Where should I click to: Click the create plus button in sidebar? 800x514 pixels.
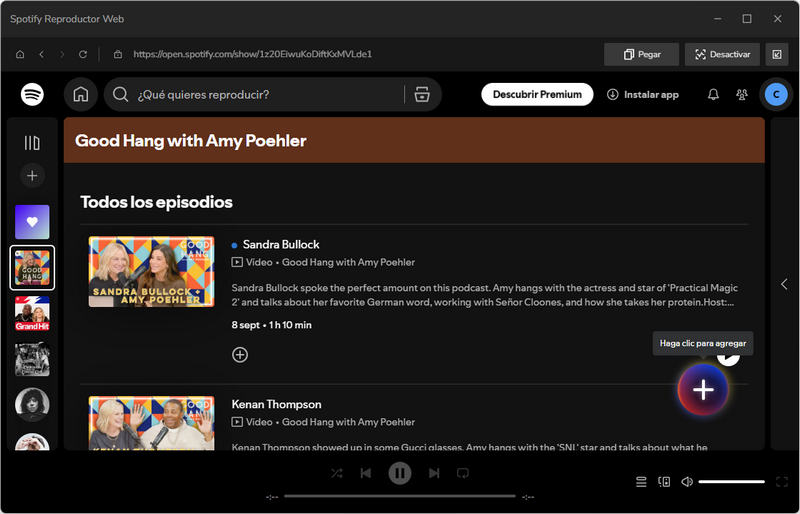(32, 176)
